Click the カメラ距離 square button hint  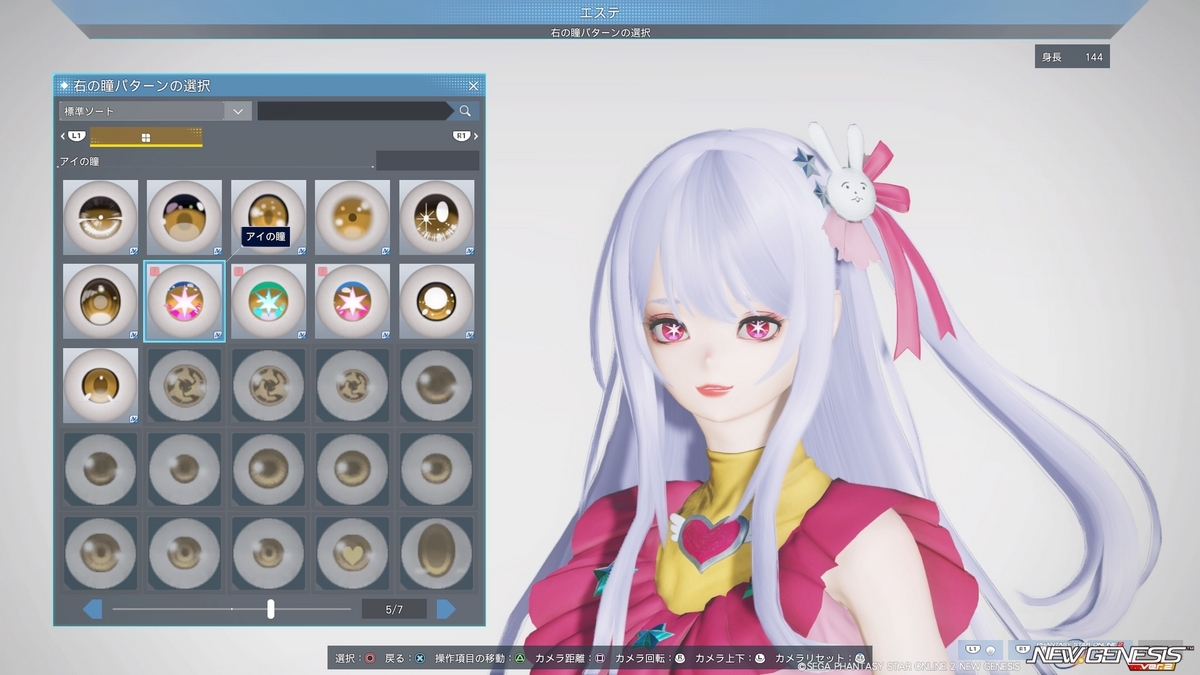(x=570, y=659)
